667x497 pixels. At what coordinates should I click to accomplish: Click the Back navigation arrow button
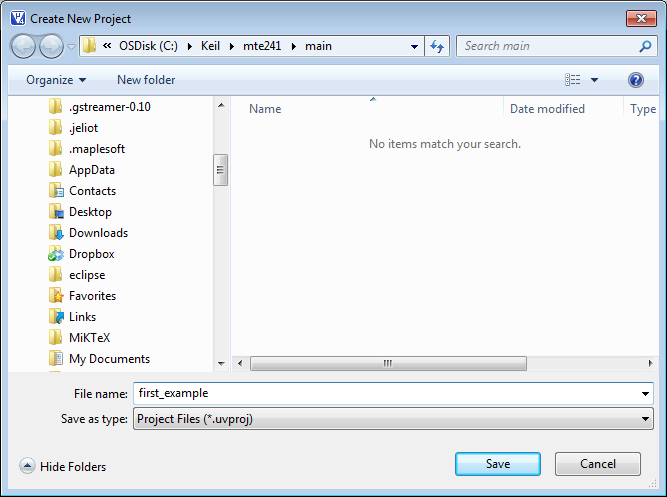23,46
